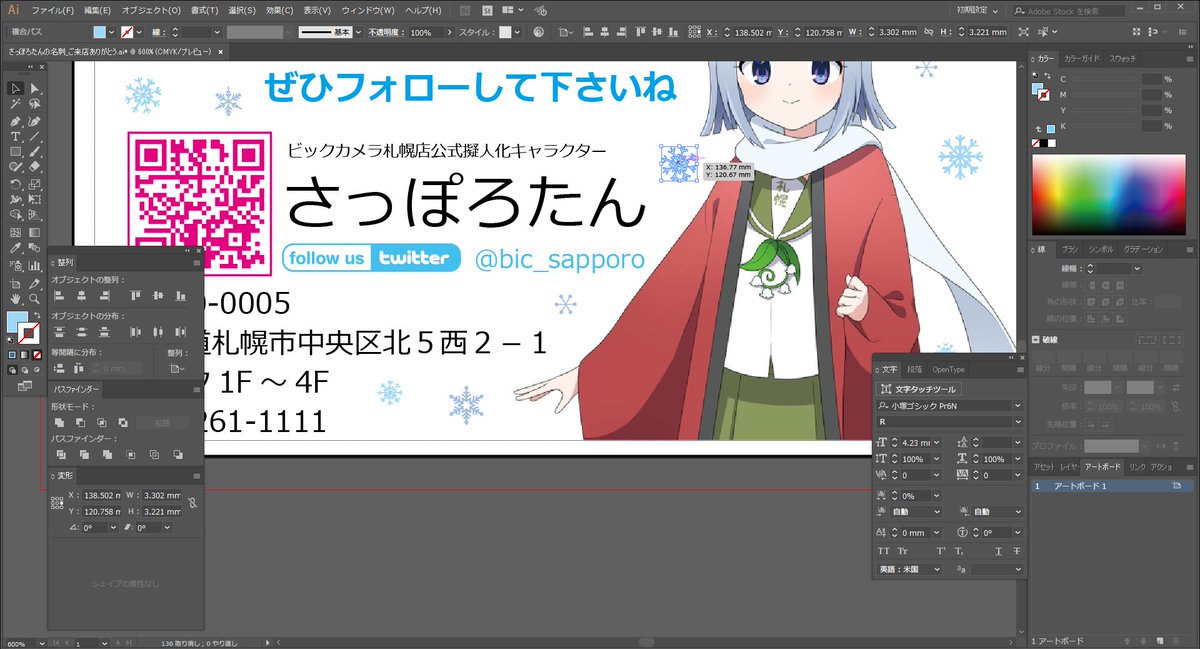The width and height of the screenshot is (1200, 649).
Task: Select the Line Segment tool
Action: click(x=34, y=136)
